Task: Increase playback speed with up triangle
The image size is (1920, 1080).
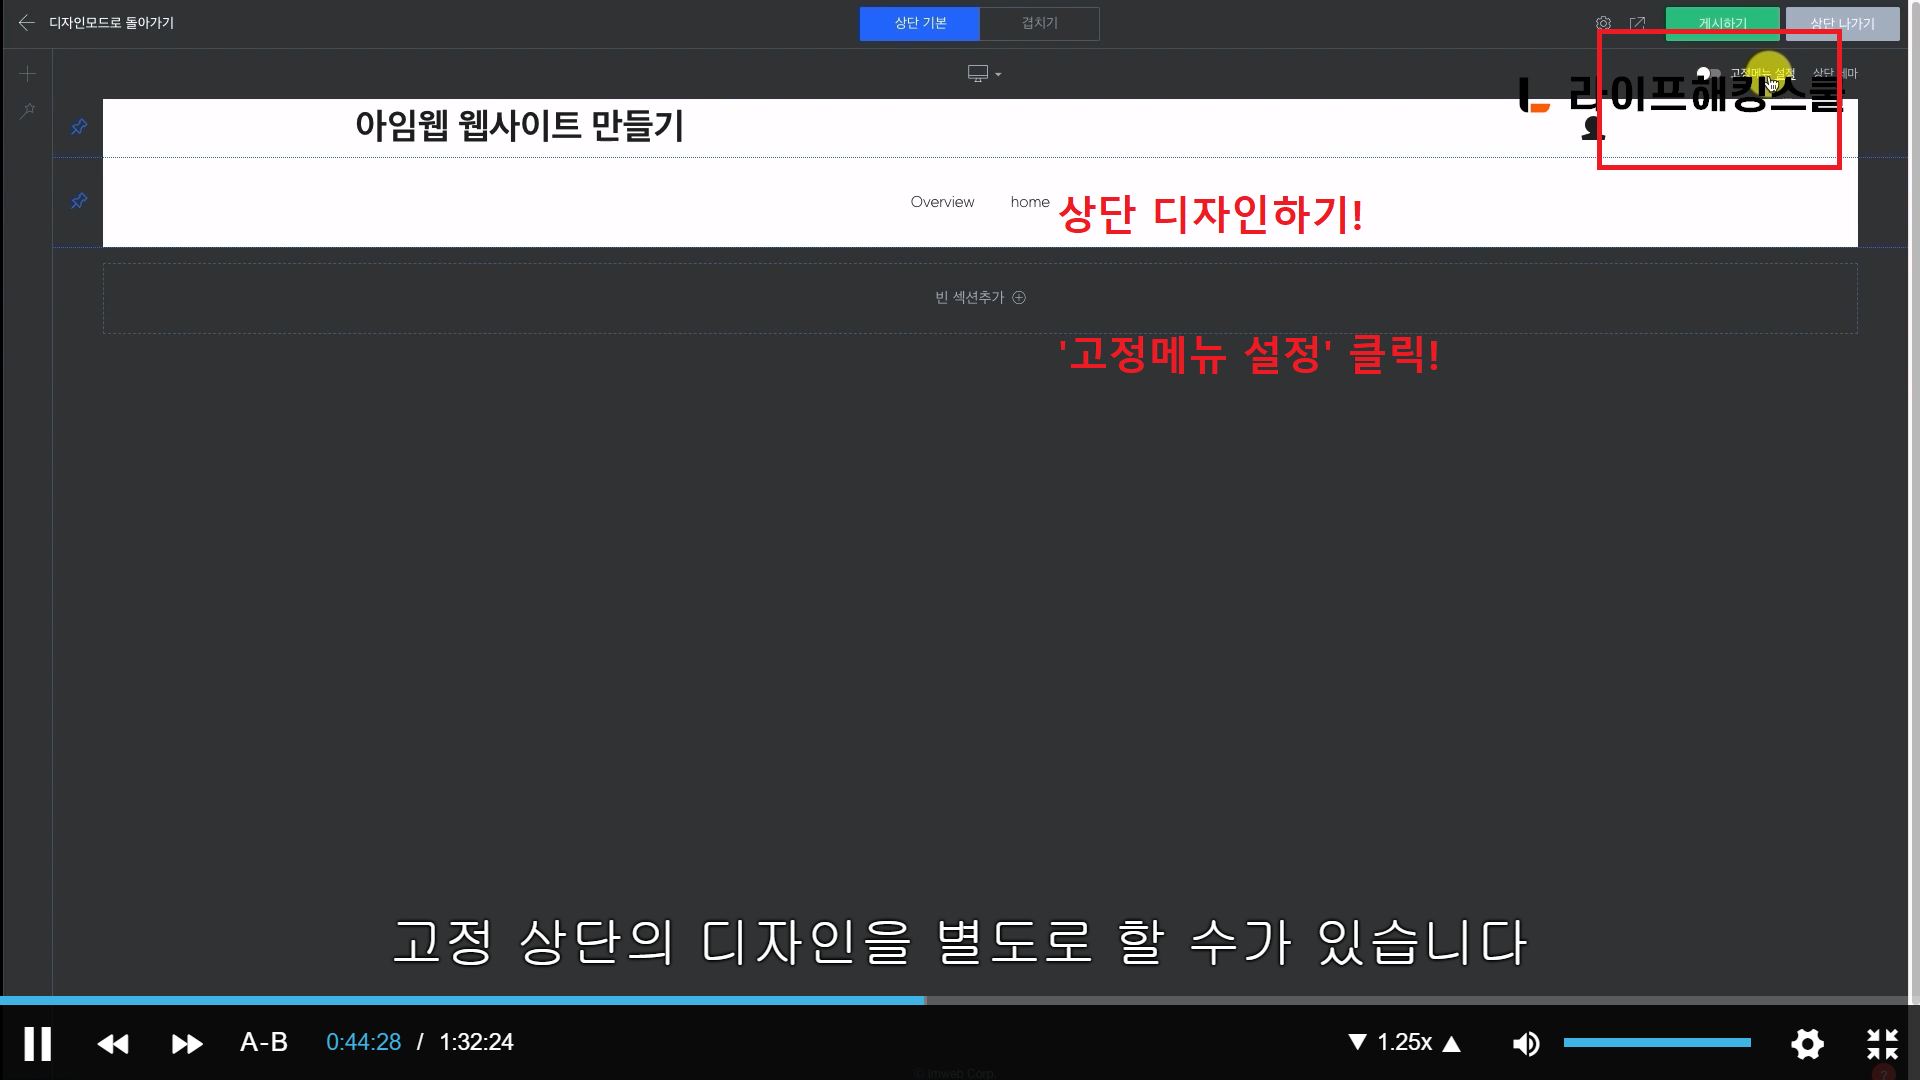Action: pos(1452,1043)
